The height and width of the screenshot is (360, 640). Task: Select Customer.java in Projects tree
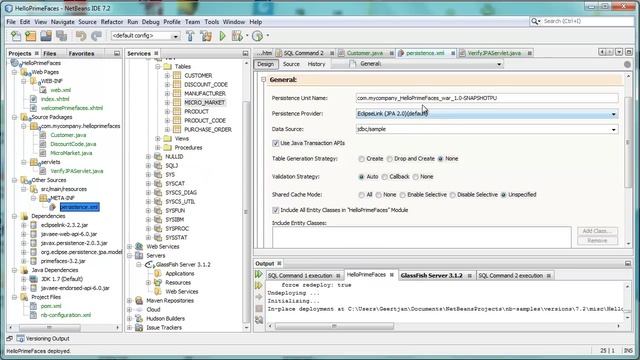[68, 135]
